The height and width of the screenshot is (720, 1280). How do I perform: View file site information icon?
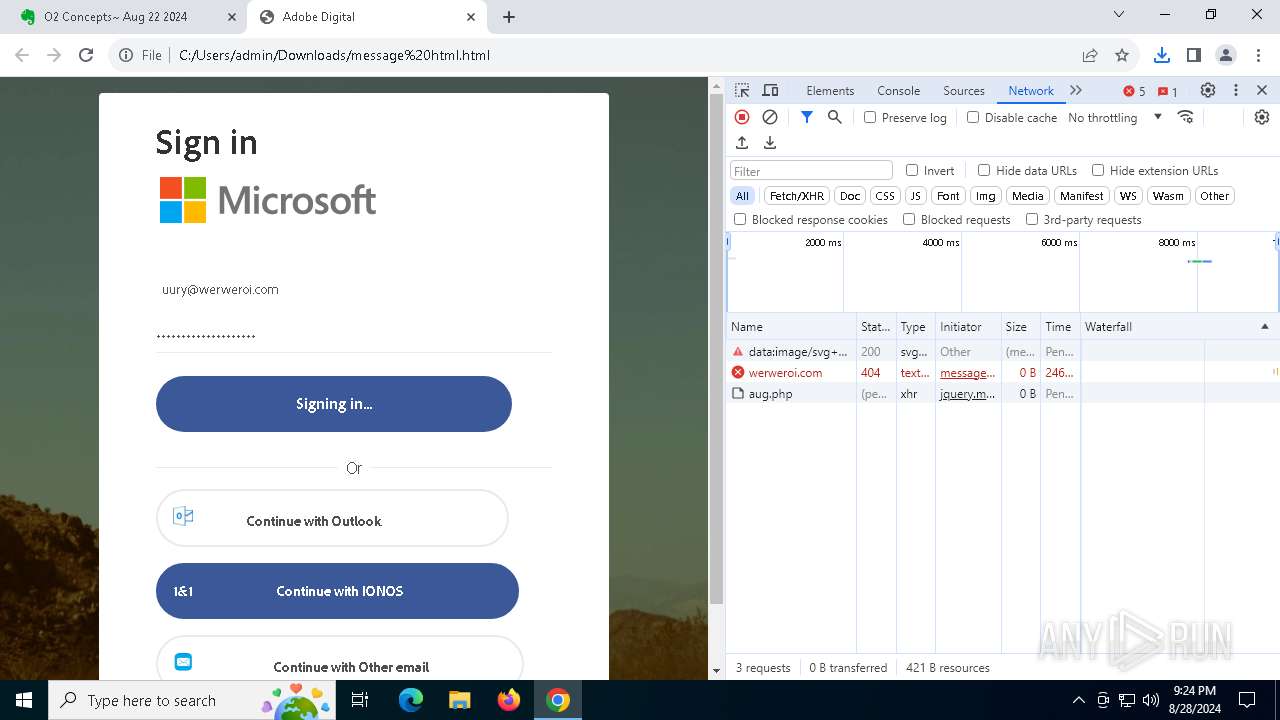pyautogui.click(x=126, y=55)
